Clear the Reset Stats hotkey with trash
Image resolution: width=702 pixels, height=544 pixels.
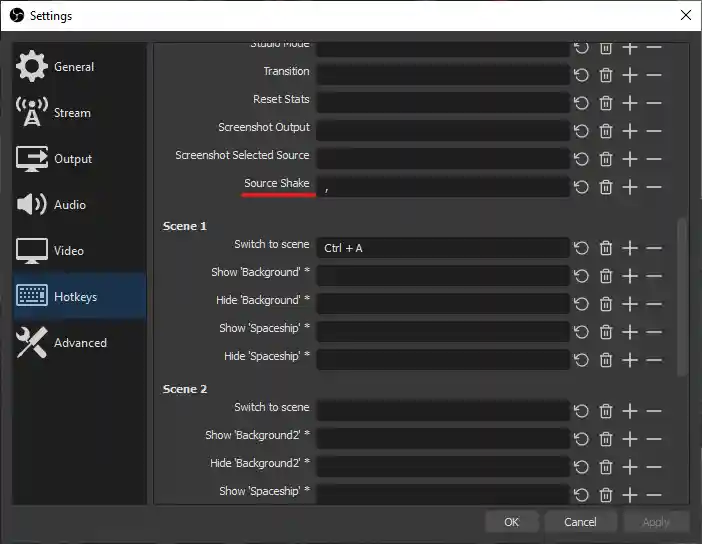(x=606, y=103)
